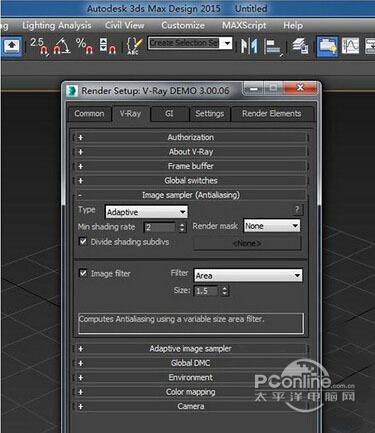Open the Manage Layers icon
The height and width of the screenshot is (433, 375).
coord(300,46)
